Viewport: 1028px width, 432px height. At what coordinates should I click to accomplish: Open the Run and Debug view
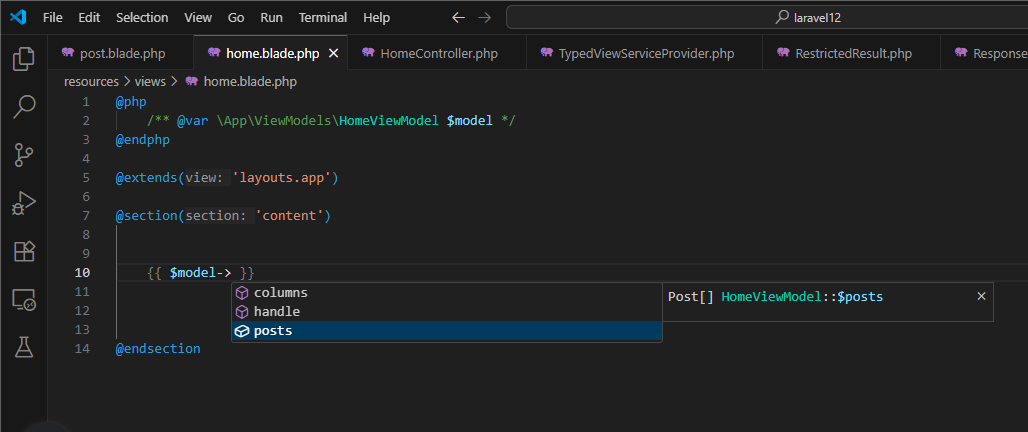tap(24, 203)
